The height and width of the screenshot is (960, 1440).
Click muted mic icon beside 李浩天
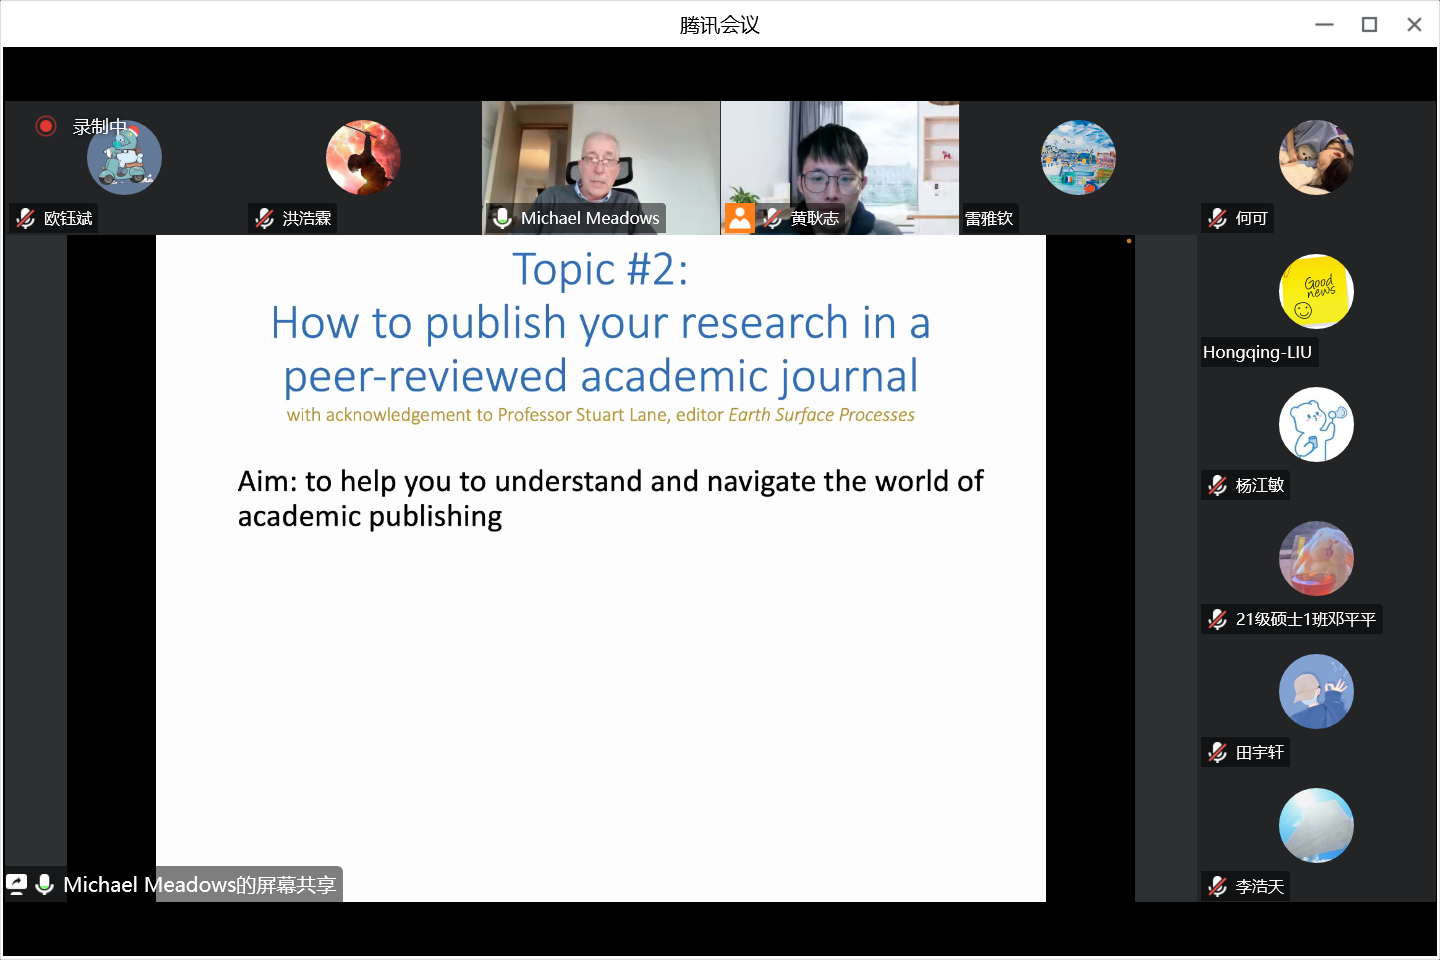click(1218, 886)
